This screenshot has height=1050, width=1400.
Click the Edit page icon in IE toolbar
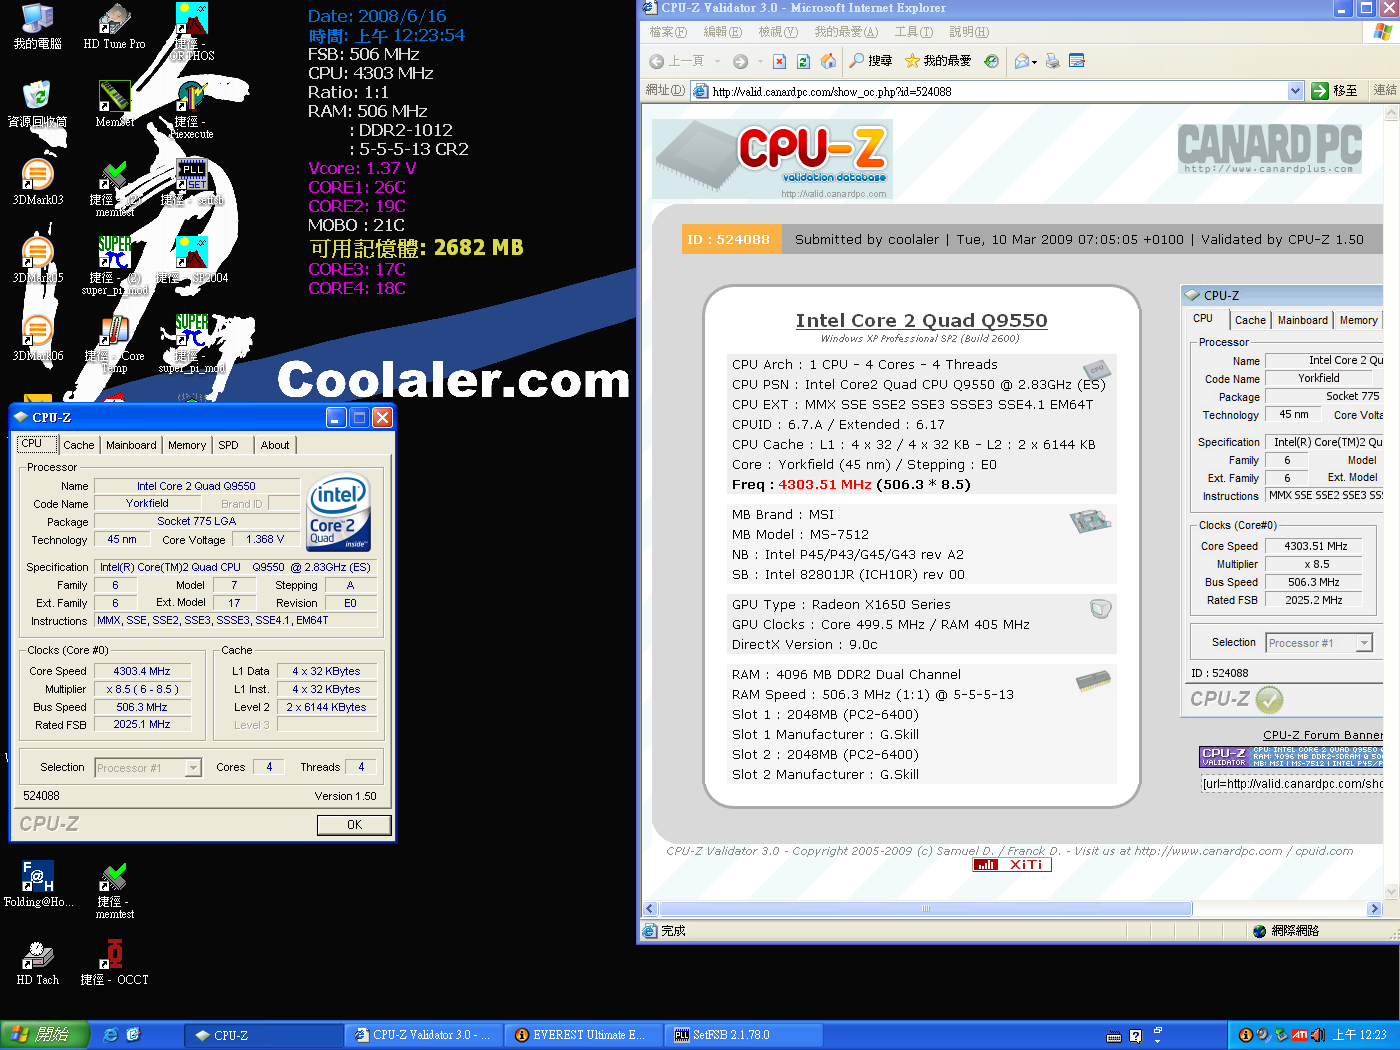tap(1077, 61)
